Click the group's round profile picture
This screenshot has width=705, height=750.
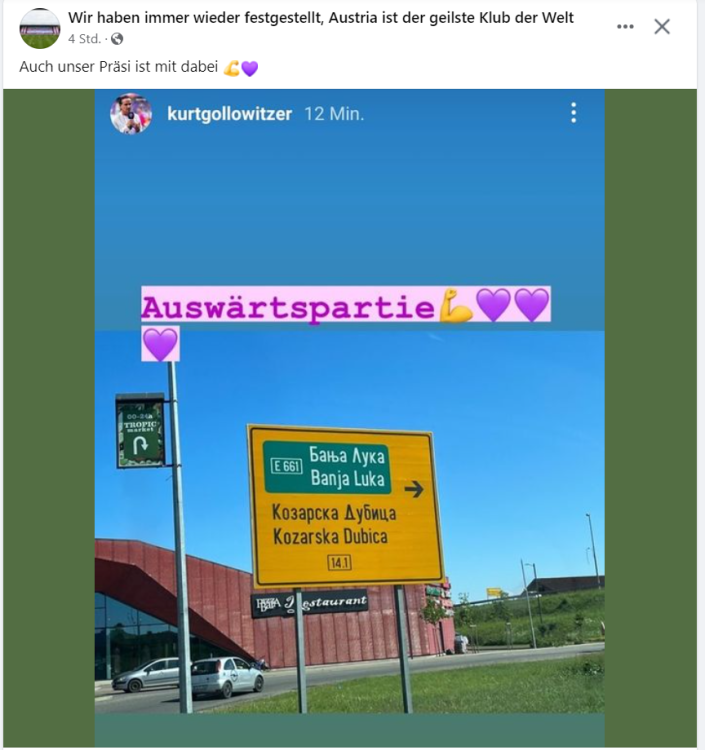(x=40, y=28)
